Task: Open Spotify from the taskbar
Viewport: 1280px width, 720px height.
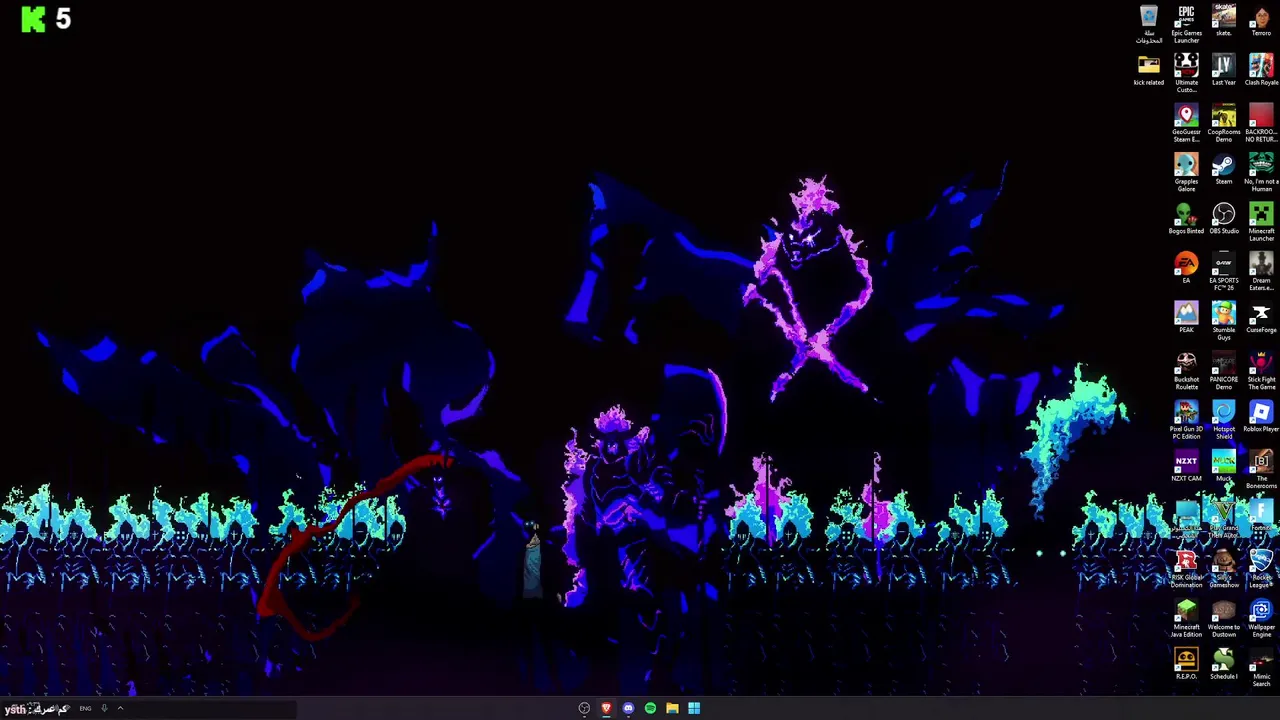Action: coord(650,708)
